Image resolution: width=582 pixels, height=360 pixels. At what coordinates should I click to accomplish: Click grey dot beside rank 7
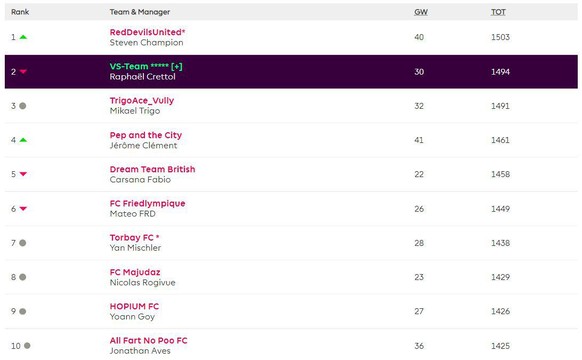(x=23, y=243)
